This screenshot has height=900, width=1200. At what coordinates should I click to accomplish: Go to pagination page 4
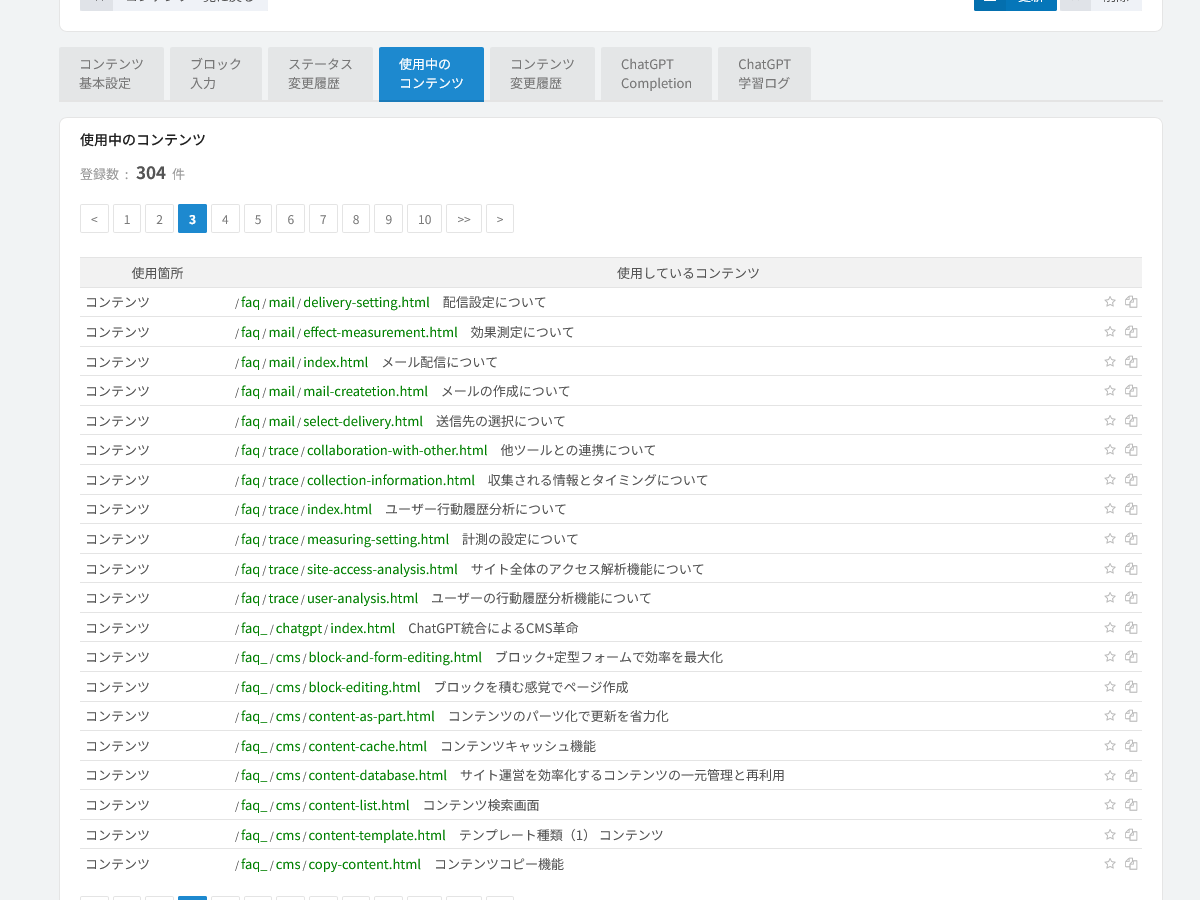click(x=225, y=219)
